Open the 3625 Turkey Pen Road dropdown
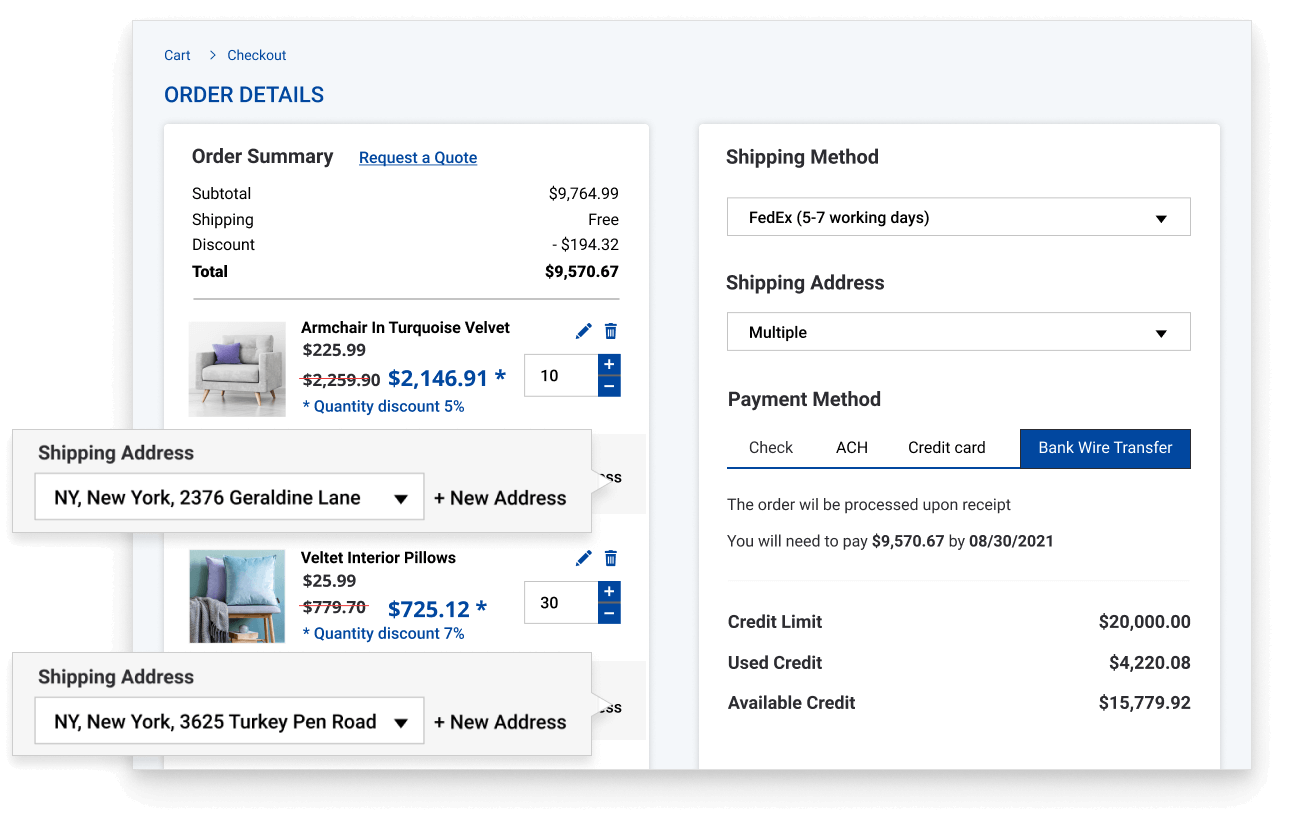The image size is (1292, 830). 229,722
